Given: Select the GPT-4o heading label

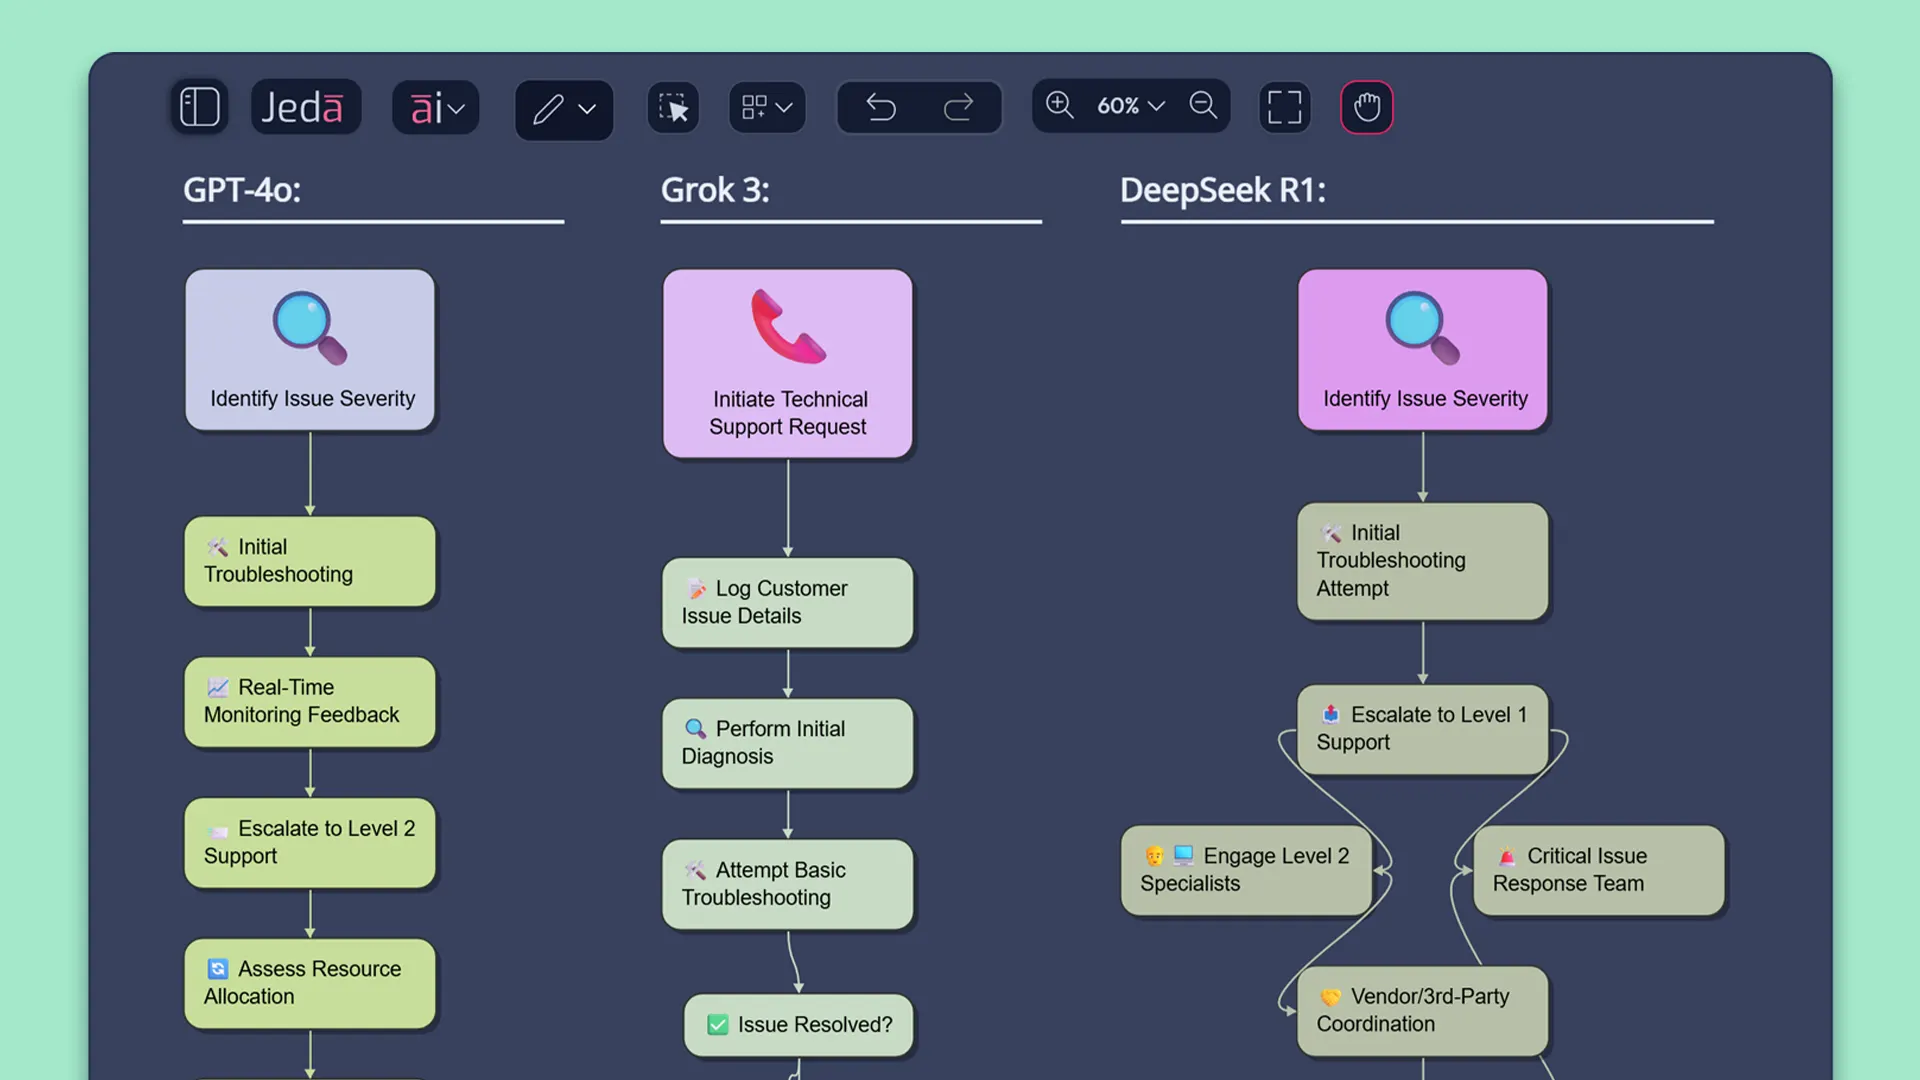Looking at the screenshot, I should 242,190.
